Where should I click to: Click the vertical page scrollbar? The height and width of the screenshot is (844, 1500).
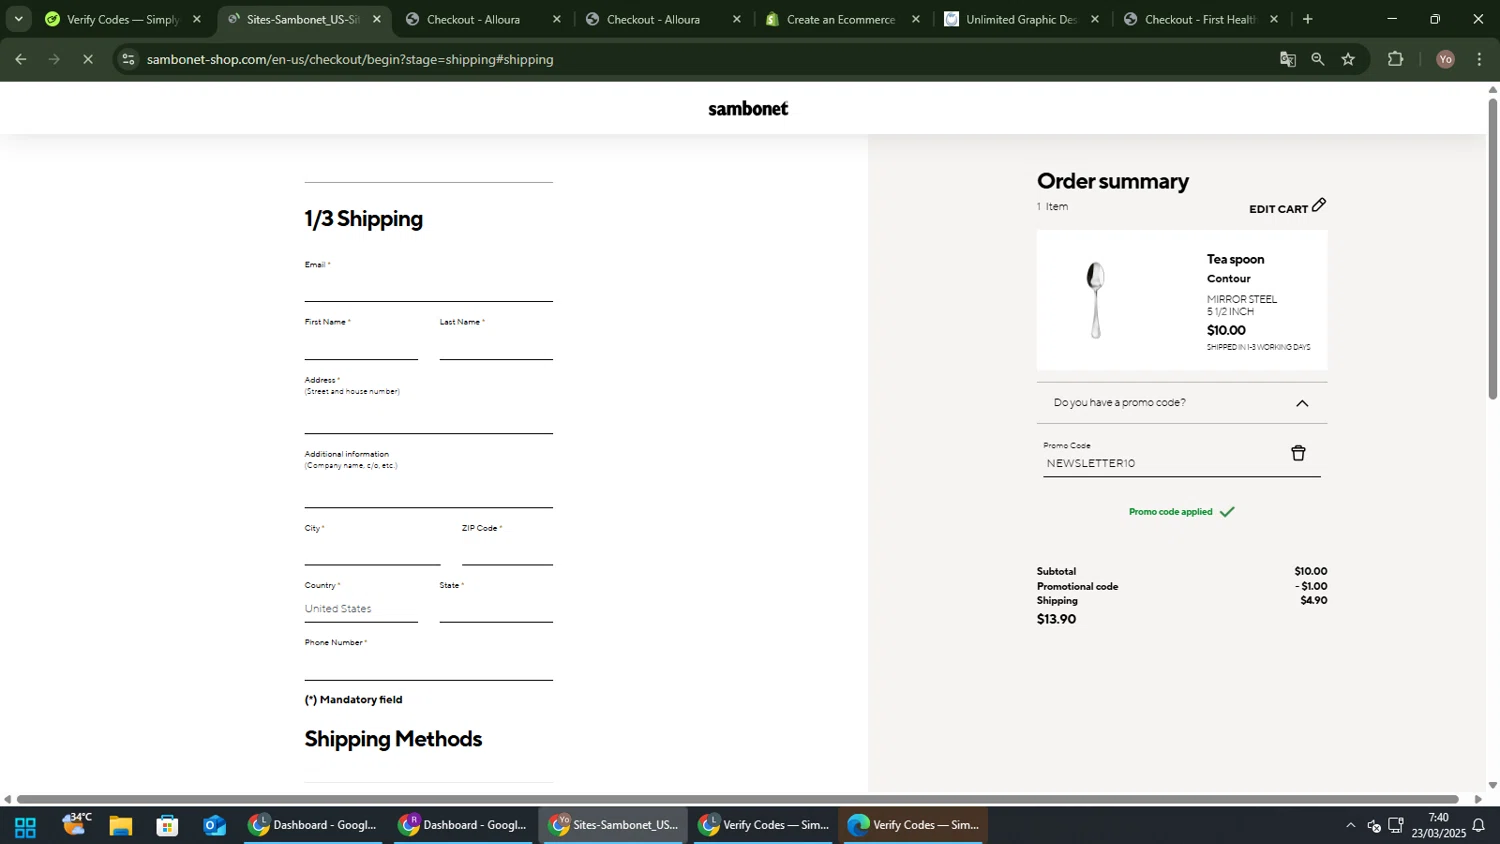coord(1493,250)
